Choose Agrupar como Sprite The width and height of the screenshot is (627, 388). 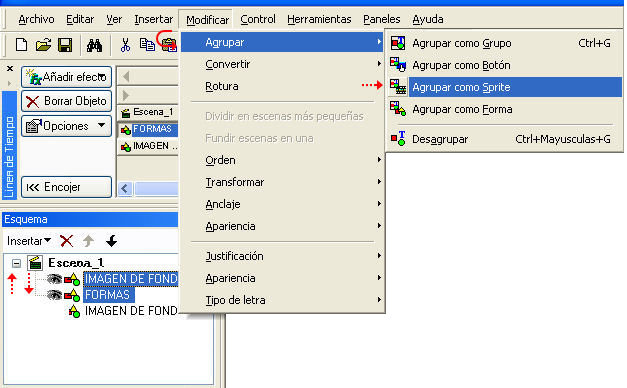504,87
